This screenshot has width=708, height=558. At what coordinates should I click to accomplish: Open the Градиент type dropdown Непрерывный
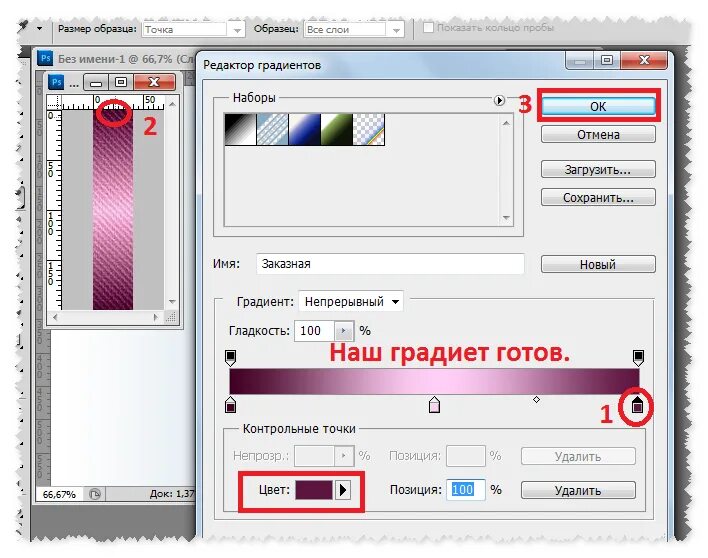(x=351, y=302)
